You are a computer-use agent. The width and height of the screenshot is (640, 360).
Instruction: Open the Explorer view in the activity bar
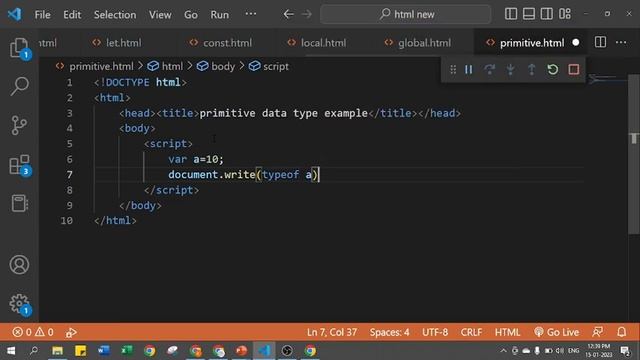point(19,47)
